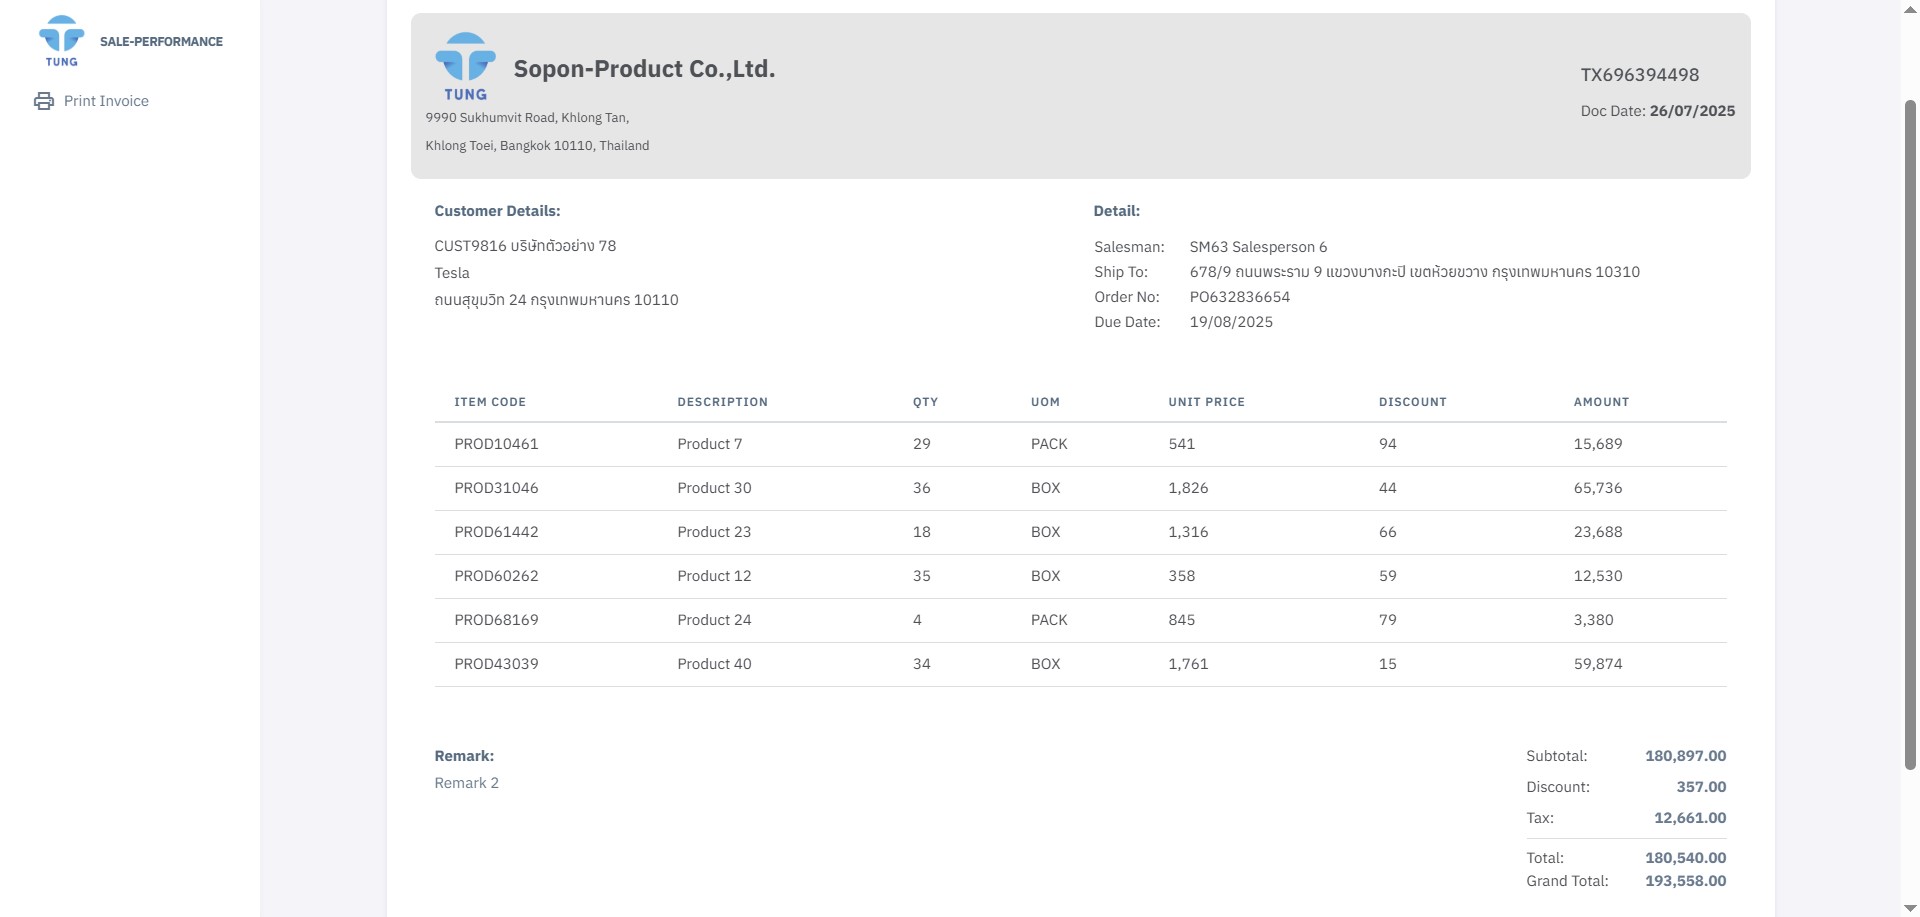Click discount 94 in PROD10461 row
The image size is (1920, 917).
pyautogui.click(x=1388, y=444)
